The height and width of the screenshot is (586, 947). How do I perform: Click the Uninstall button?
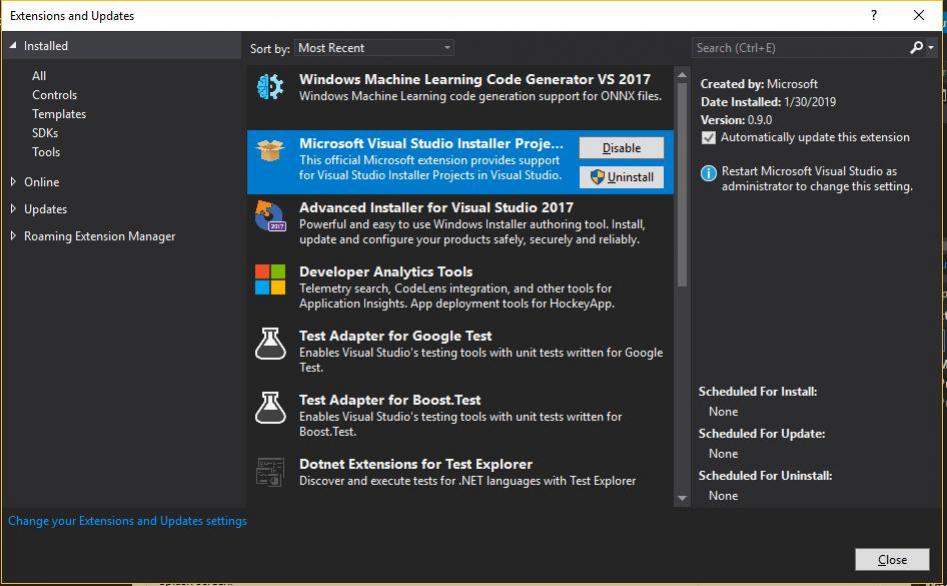click(621, 177)
